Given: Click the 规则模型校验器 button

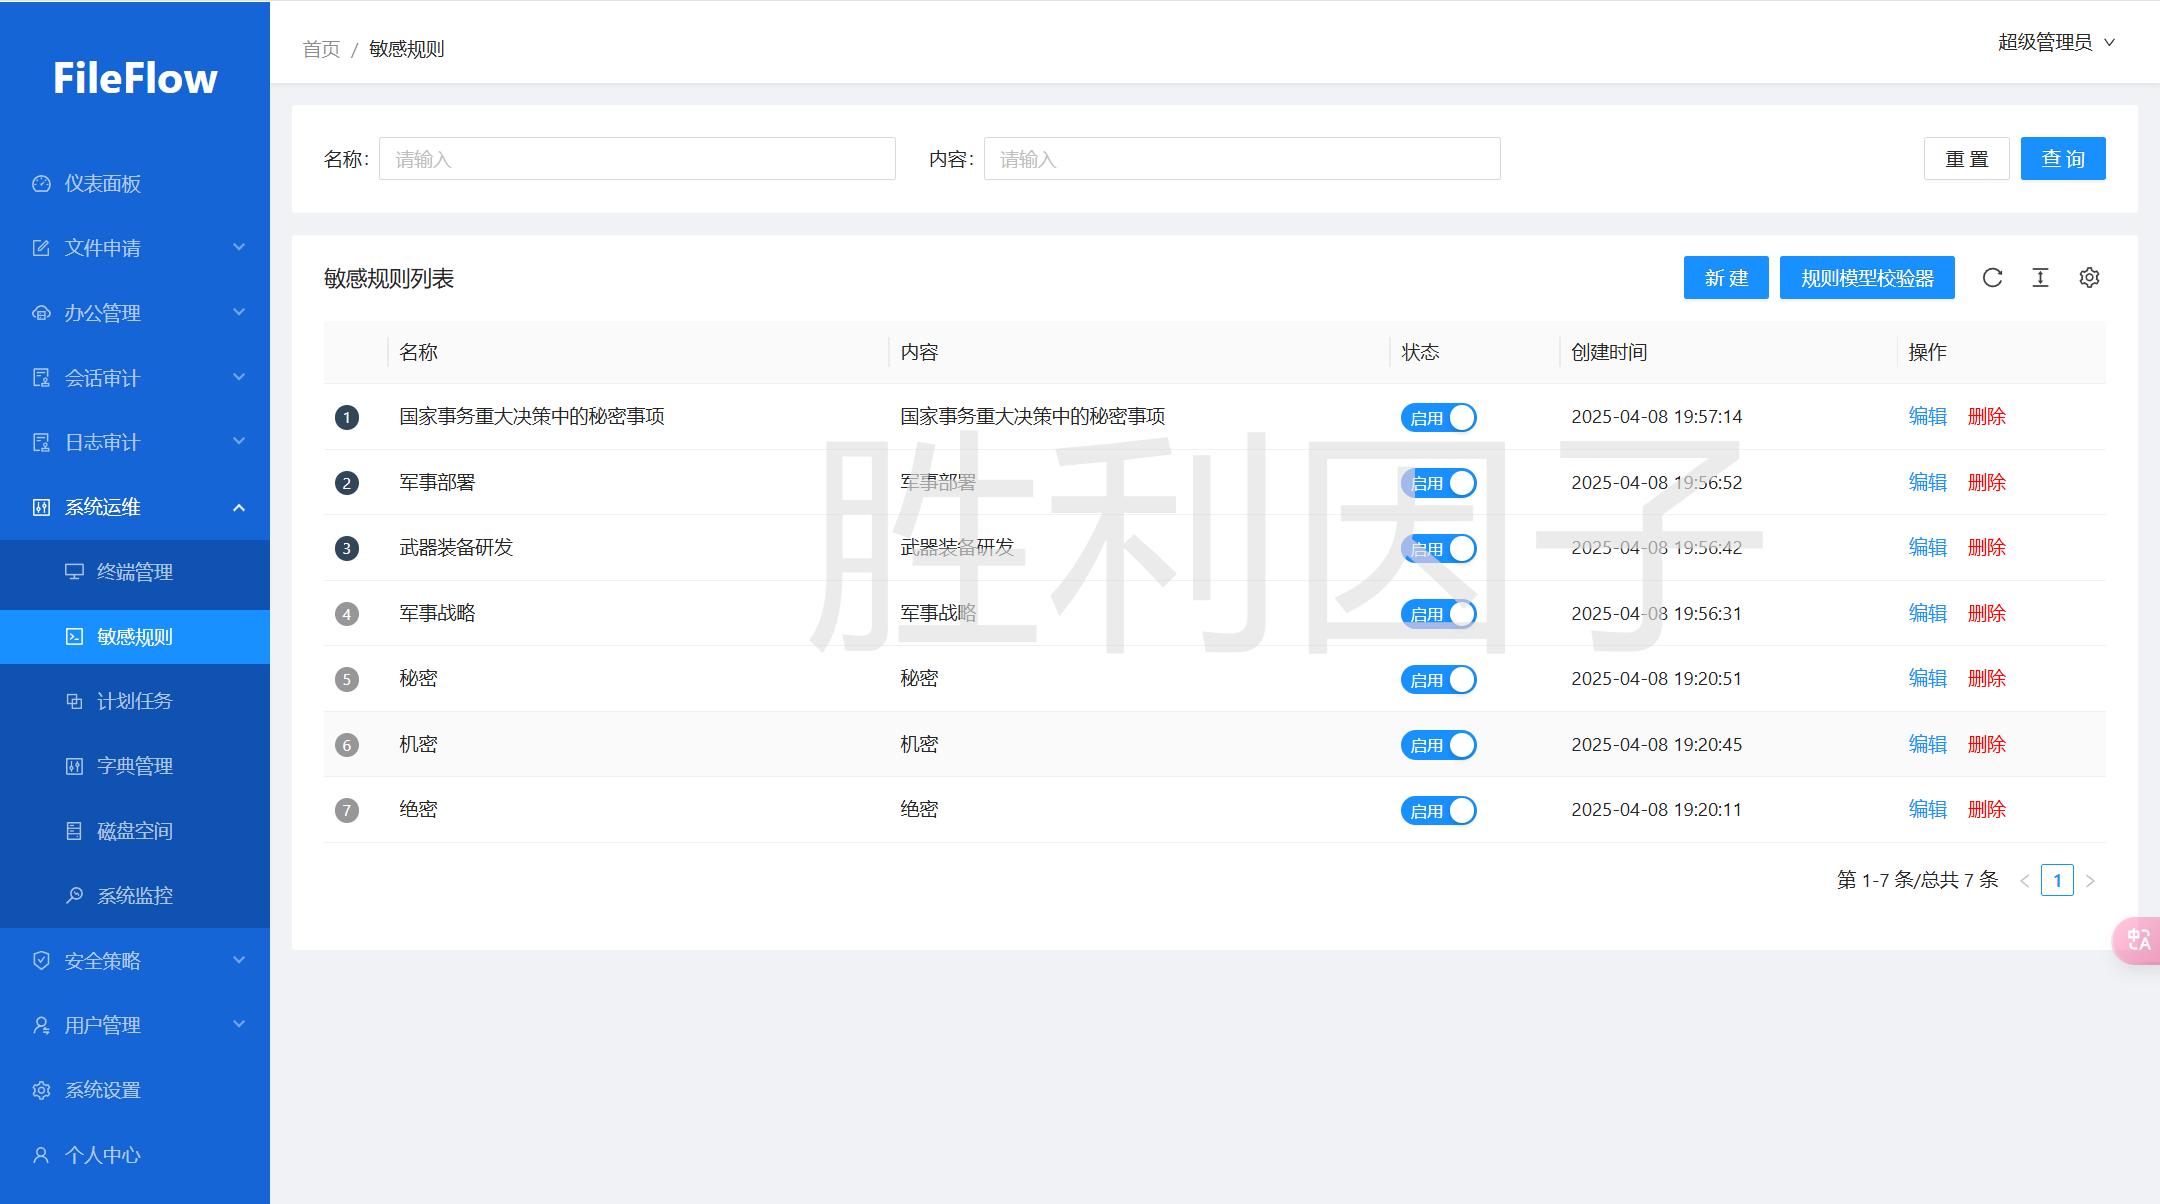Looking at the screenshot, I should (x=1866, y=278).
